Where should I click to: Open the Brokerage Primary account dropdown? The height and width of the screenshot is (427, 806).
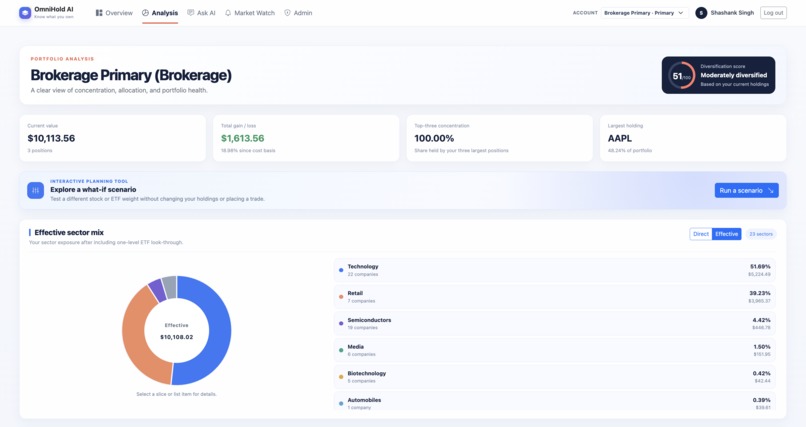[x=645, y=13]
